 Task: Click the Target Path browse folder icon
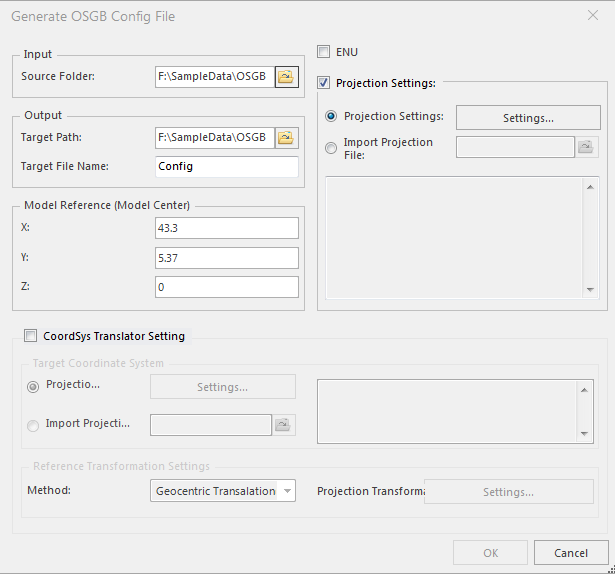[x=286, y=137]
